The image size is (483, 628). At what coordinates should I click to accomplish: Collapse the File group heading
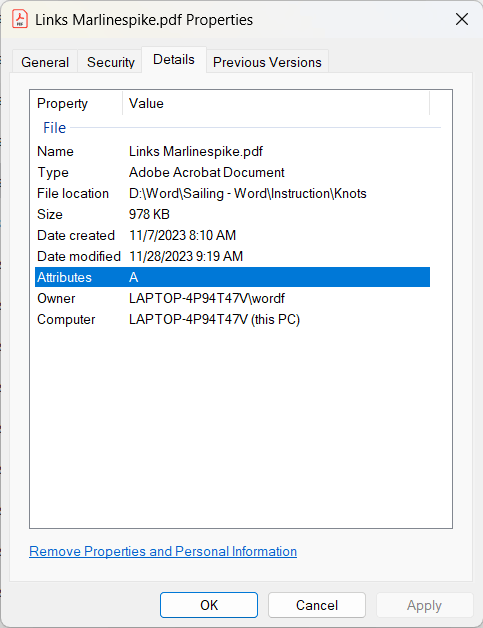pos(54,128)
